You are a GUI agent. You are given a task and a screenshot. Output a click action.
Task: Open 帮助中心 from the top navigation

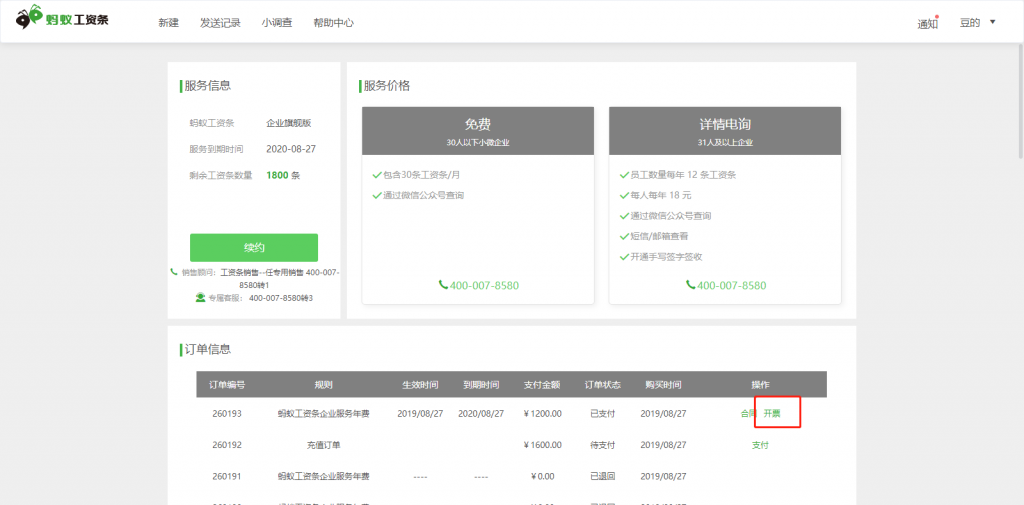333,23
